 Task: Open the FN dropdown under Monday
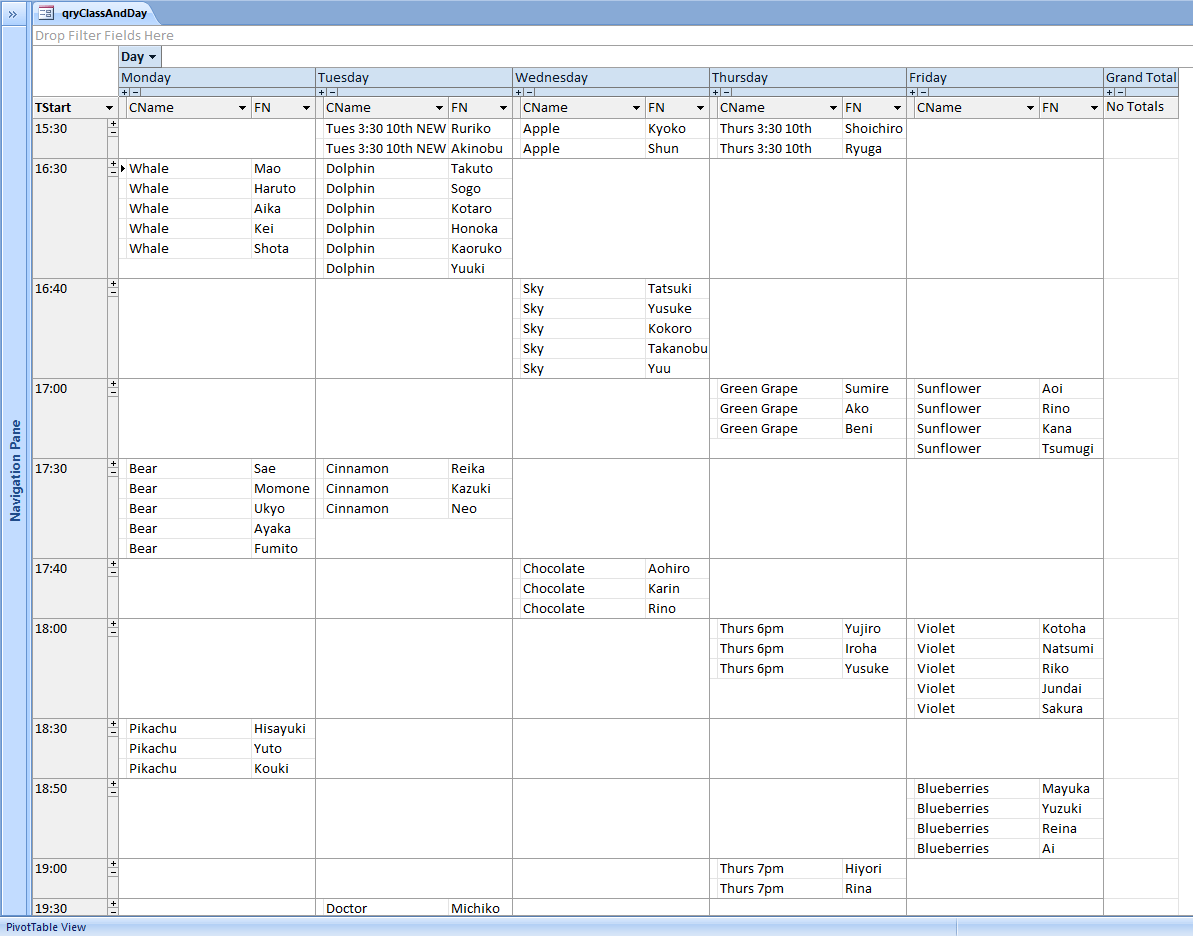click(x=307, y=108)
